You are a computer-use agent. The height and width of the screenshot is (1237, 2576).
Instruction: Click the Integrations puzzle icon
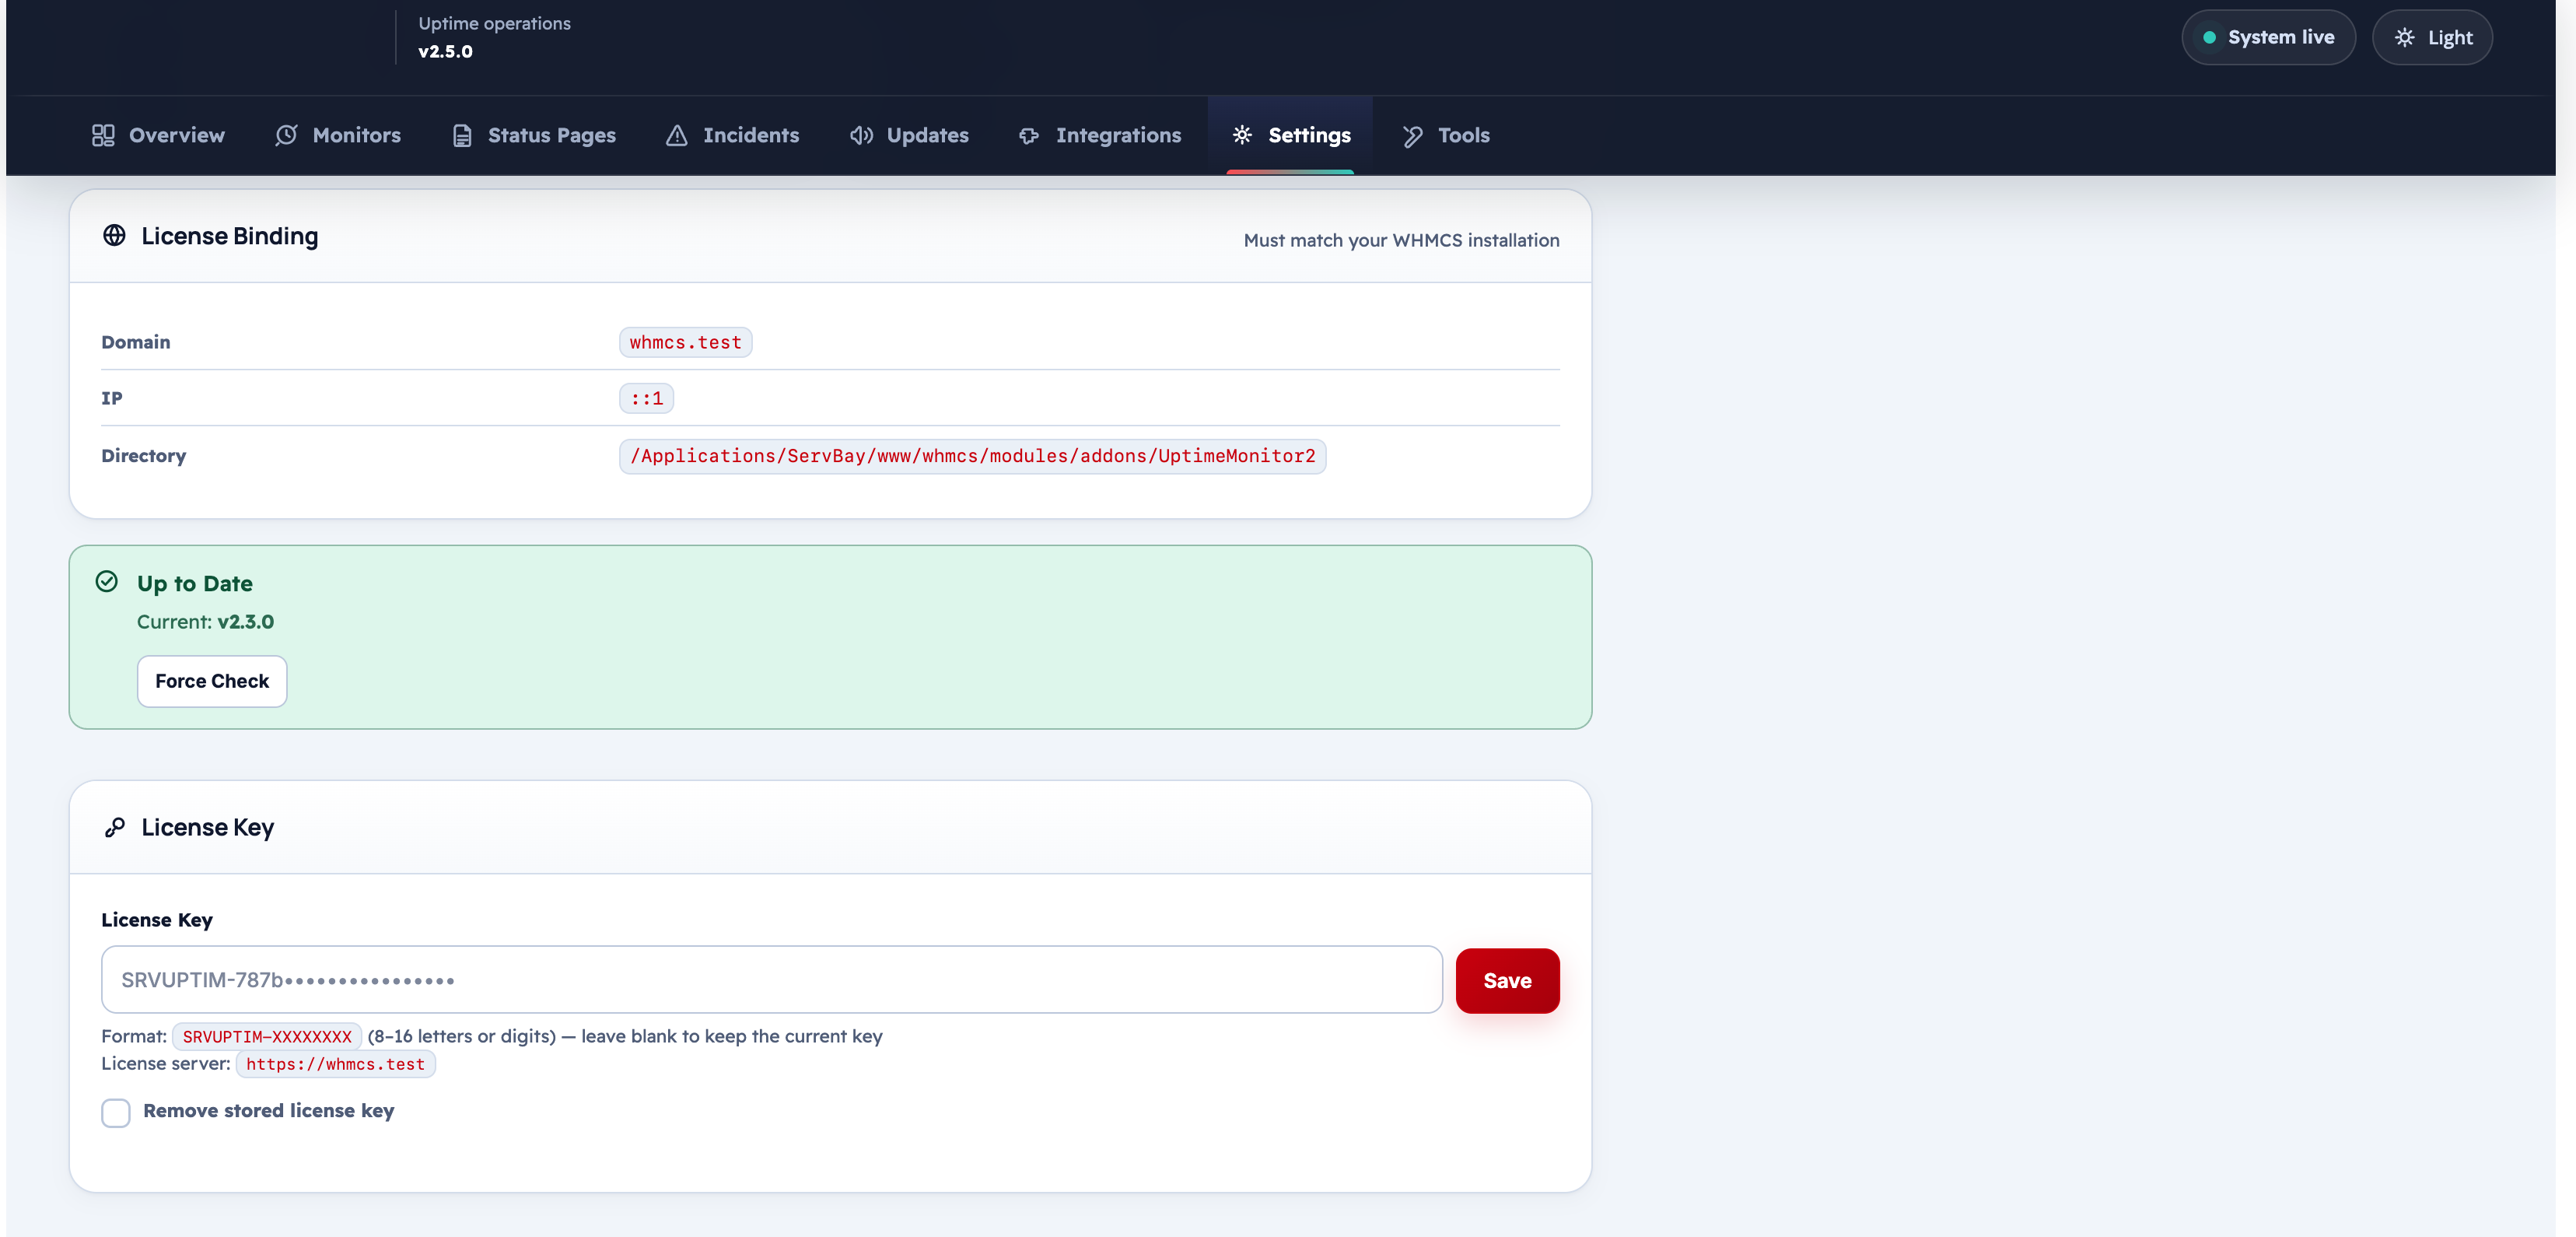click(1029, 135)
